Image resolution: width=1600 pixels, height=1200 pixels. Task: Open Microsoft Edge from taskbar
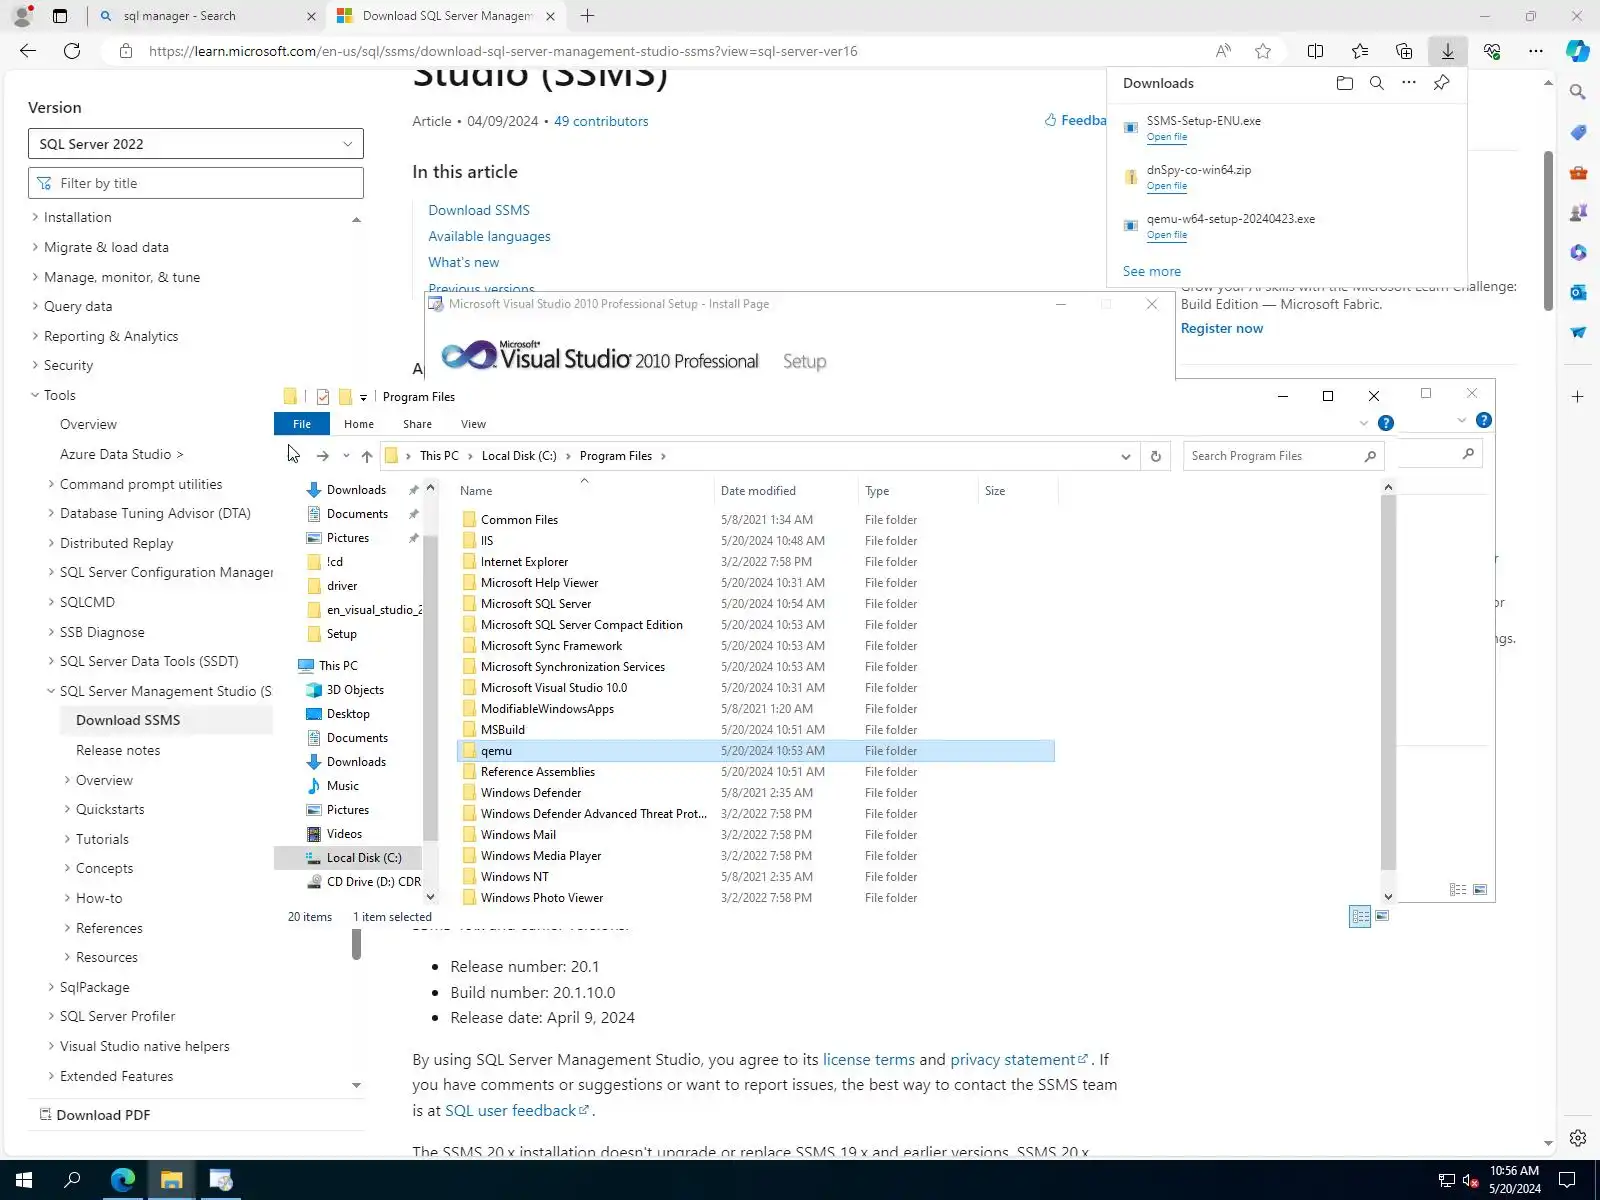pos(122,1180)
